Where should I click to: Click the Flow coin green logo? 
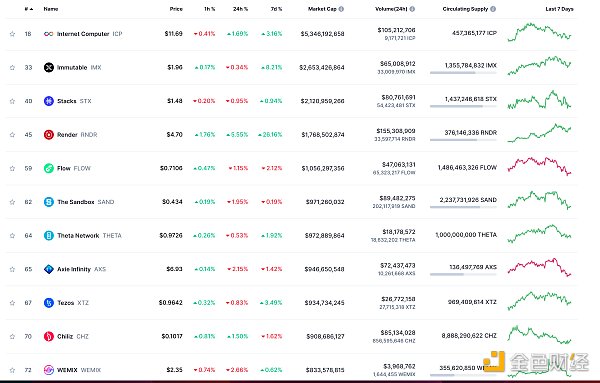[x=49, y=168]
